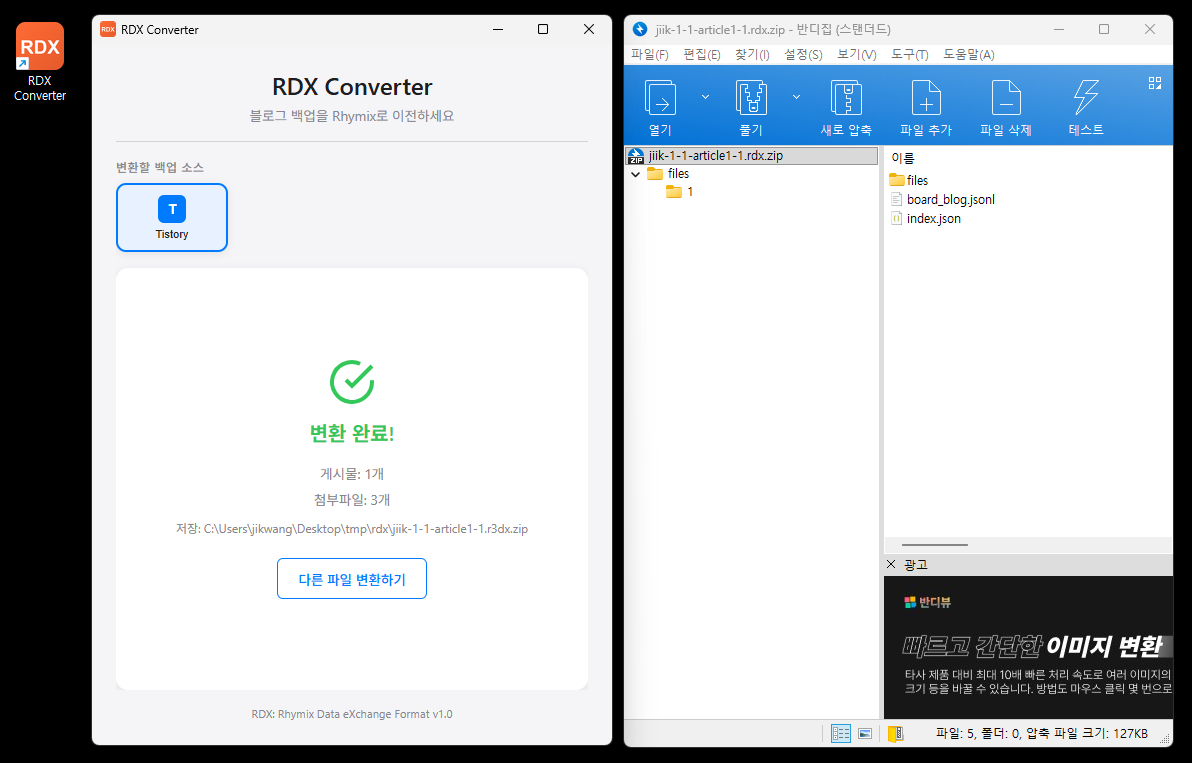The image size is (1192, 763).
Task: Select jiik-1-1-article1-1.rdx.zip tree root
Action: click(x=751, y=156)
